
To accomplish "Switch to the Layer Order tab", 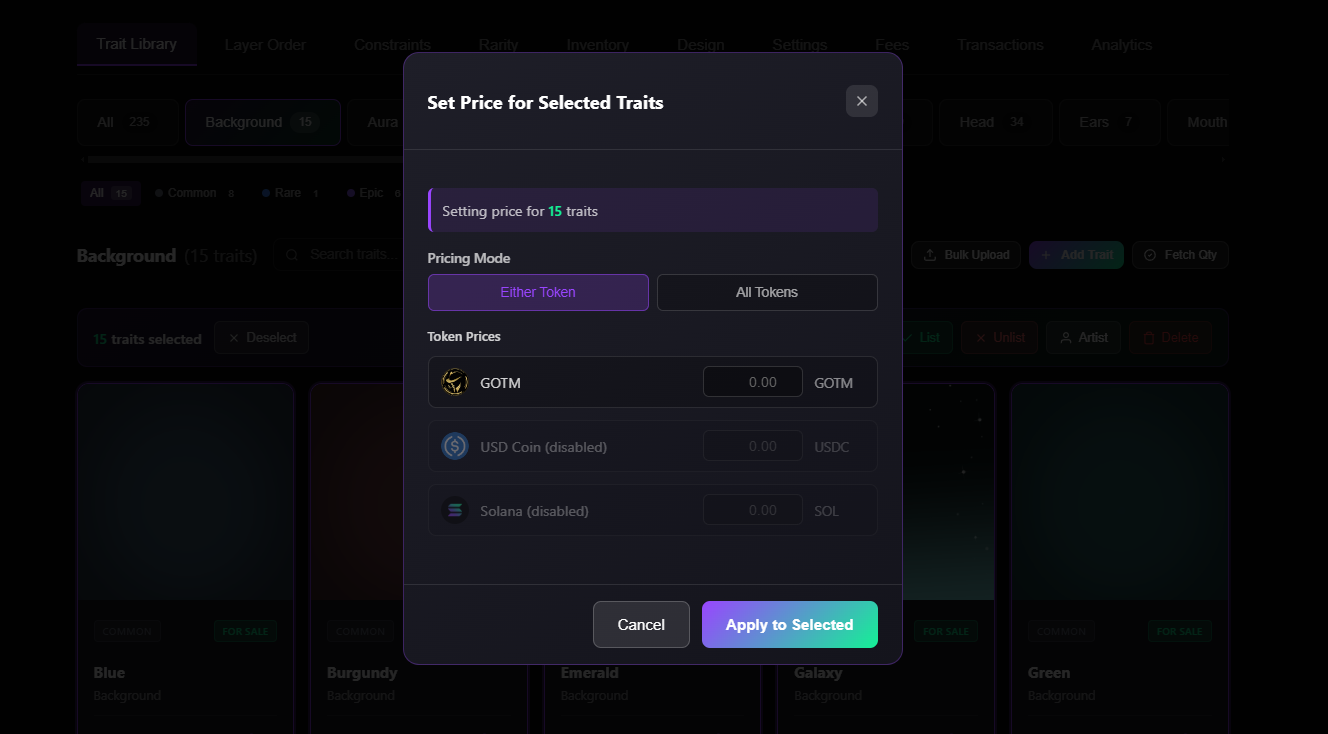I will point(265,45).
